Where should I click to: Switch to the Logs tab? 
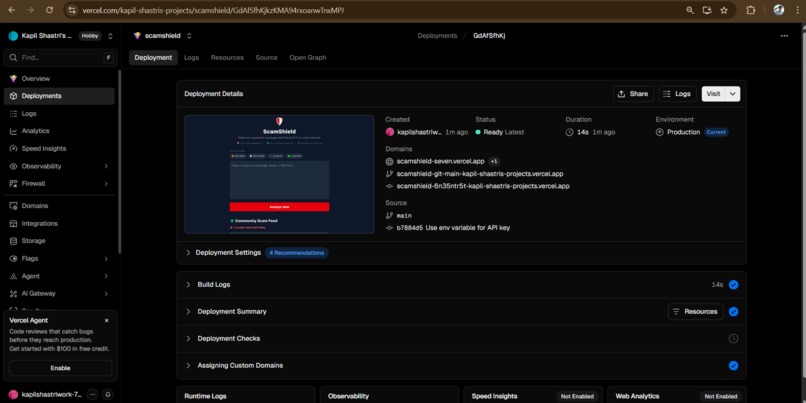click(x=191, y=58)
